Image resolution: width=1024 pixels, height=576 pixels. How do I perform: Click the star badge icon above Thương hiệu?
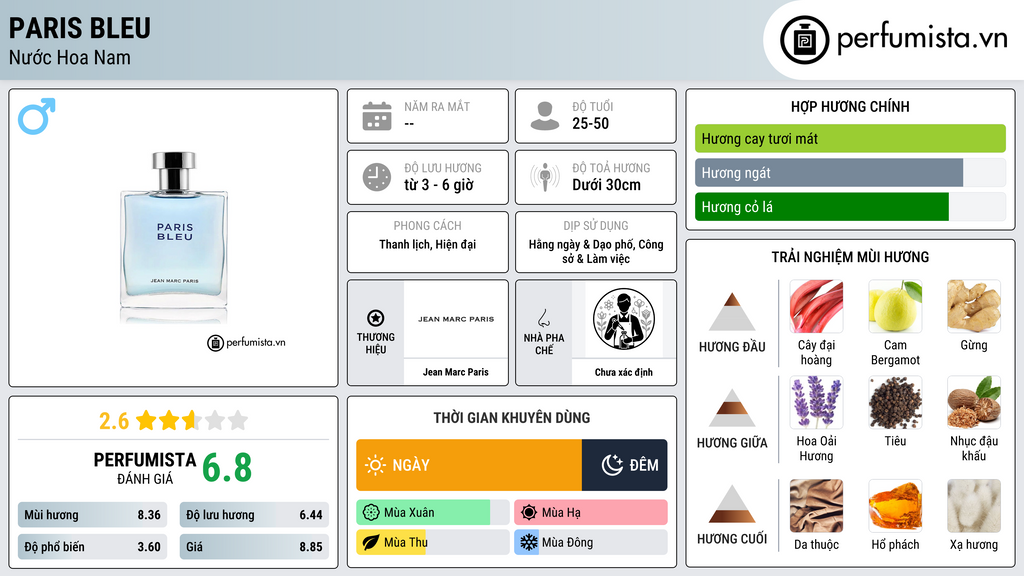click(376, 318)
